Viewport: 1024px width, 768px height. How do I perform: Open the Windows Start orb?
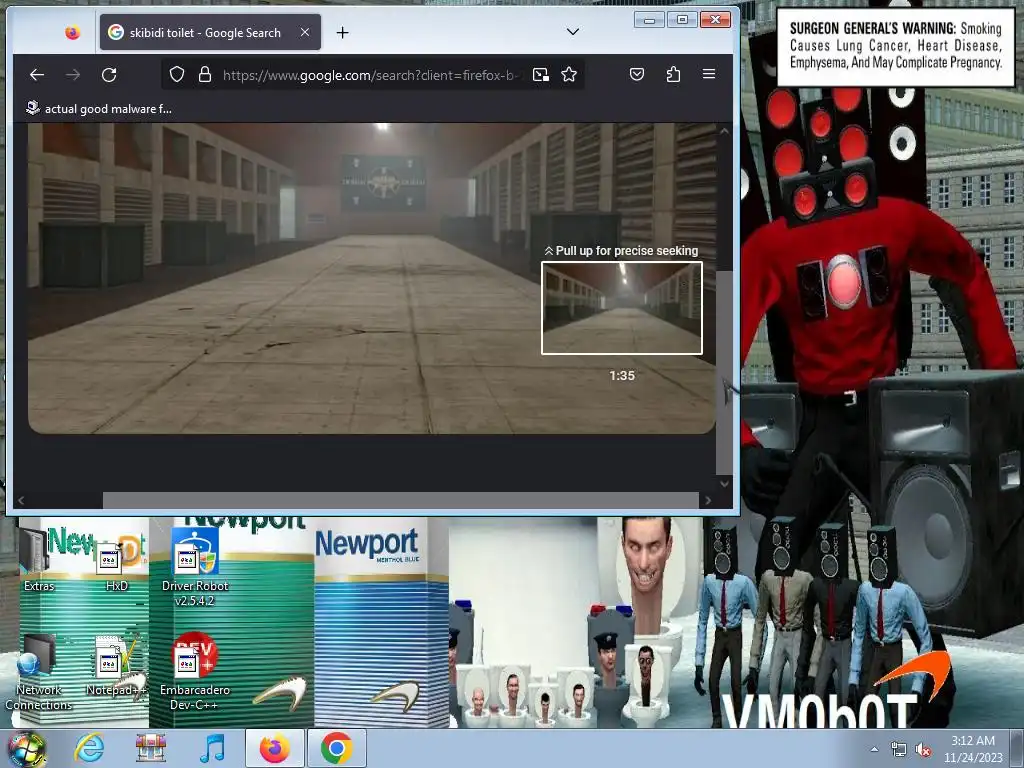[x=27, y=748]
